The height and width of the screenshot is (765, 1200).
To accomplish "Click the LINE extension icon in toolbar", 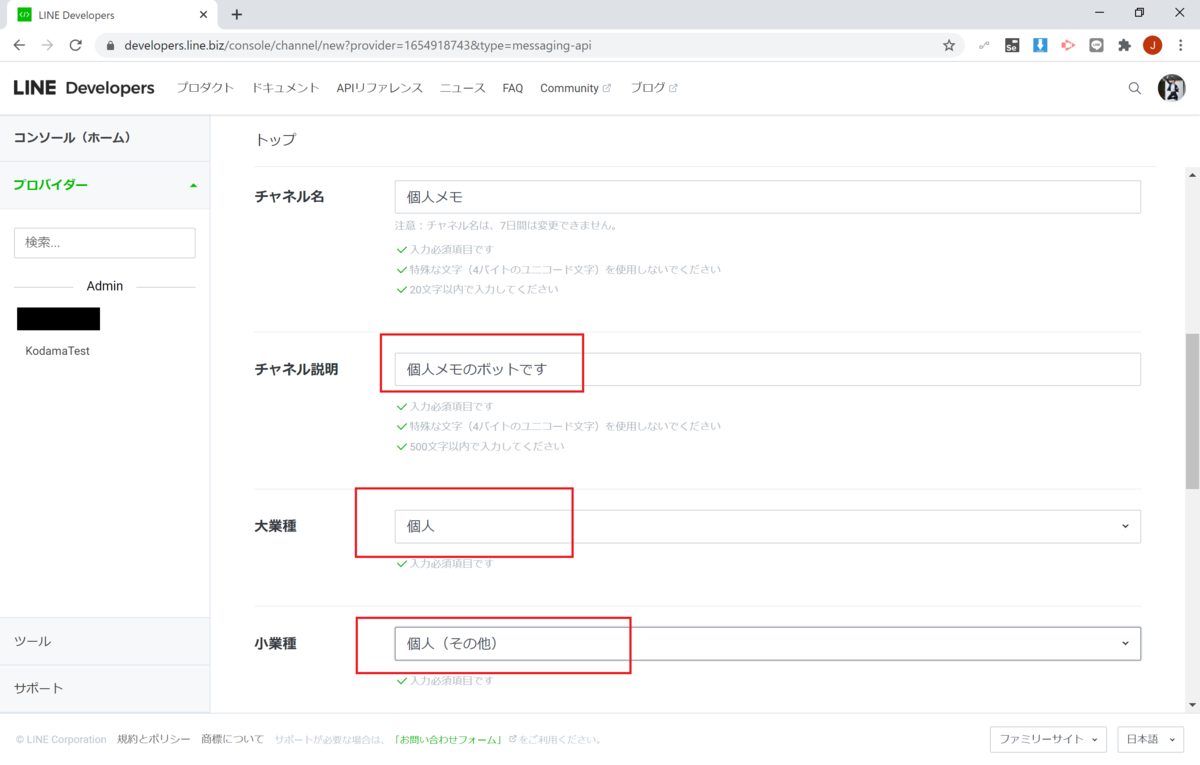I will 1096,45.
